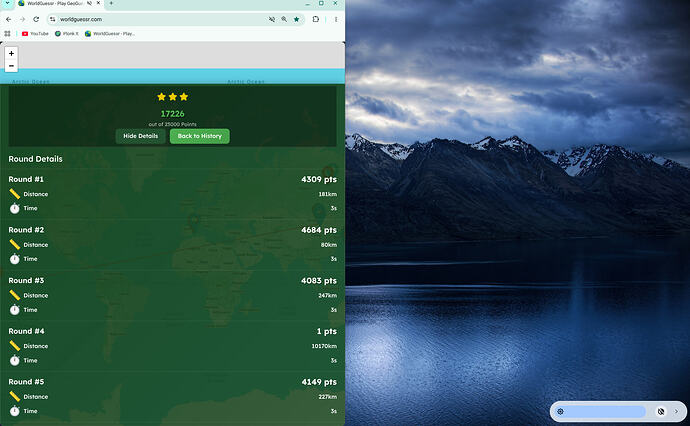This screenshot has width=690, height=426.
Task: Click the 80km distance value
Action: point(329,245)
